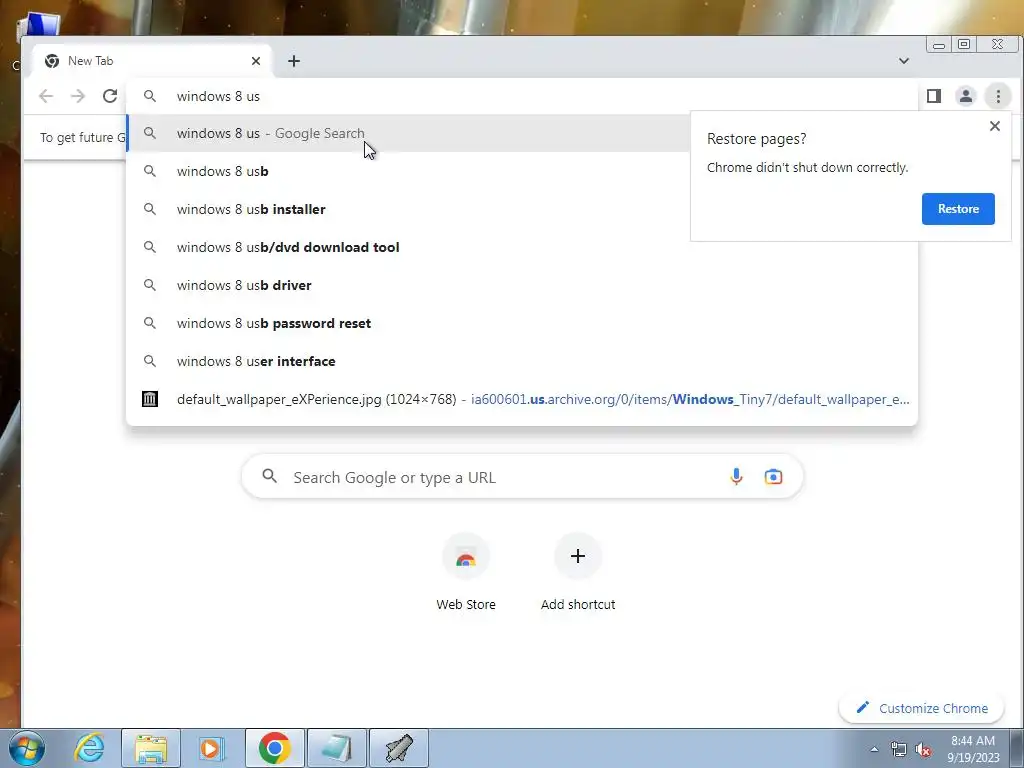Click the Restore button in the popup
This screenshot has height=768, width=1024.
(x=958, y=209)
